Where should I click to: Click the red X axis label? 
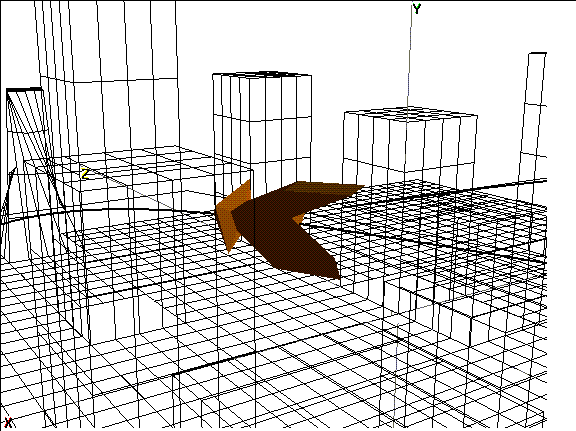(8, 423)
